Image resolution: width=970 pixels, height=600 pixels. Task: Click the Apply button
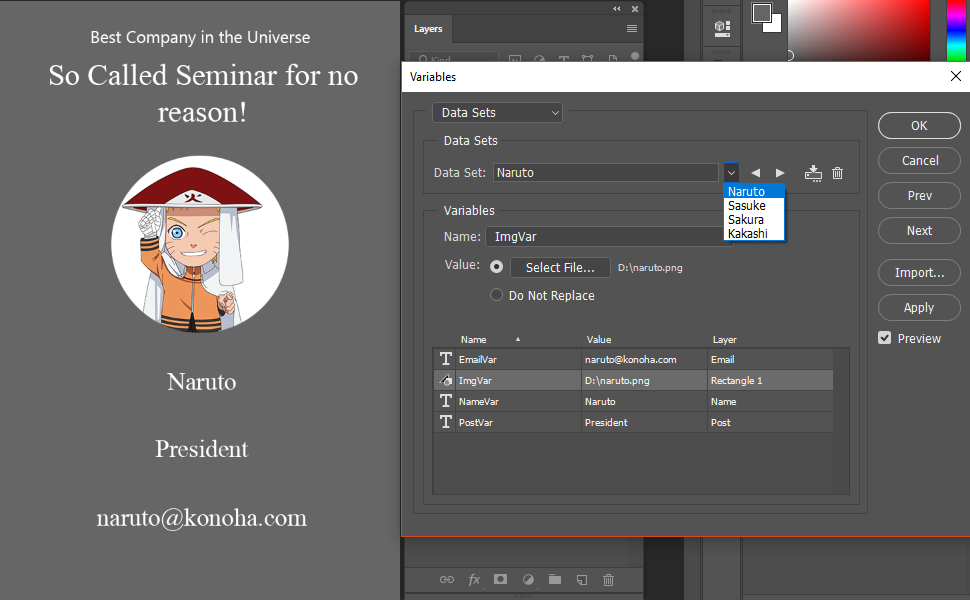click(919, 307)
